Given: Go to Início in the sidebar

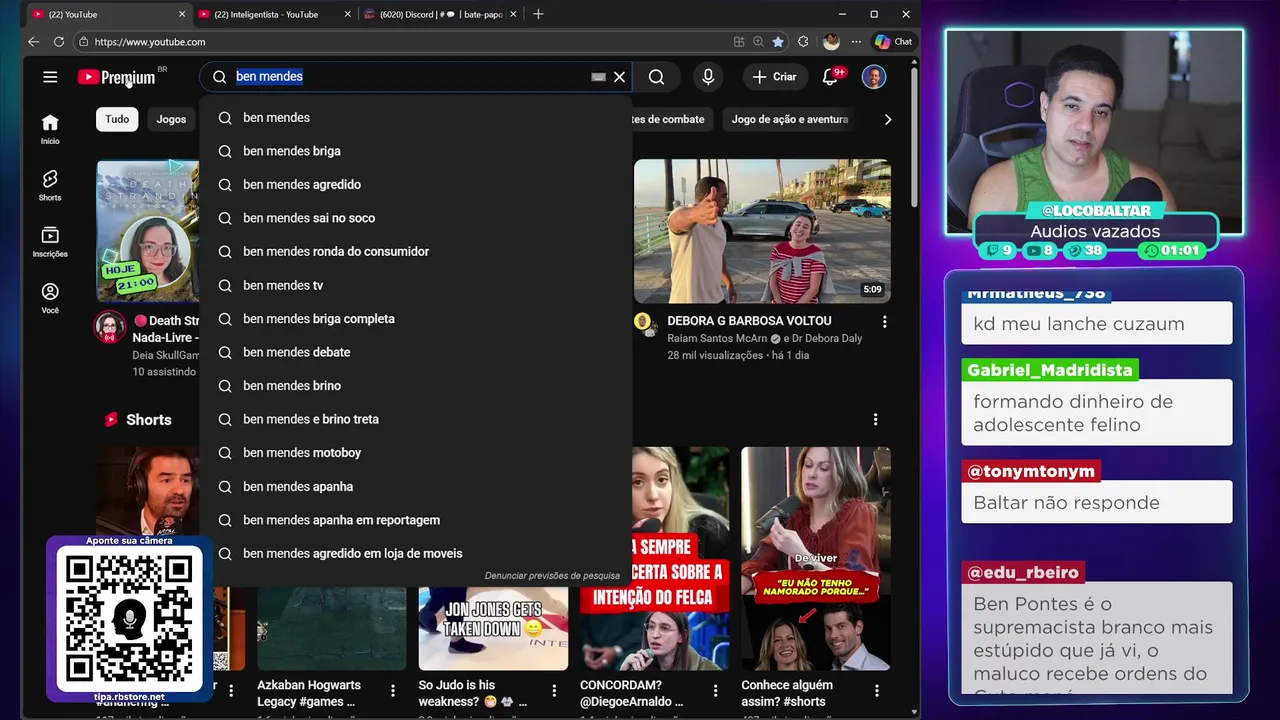Looking at the screenshot, I should tap(50, 129).
